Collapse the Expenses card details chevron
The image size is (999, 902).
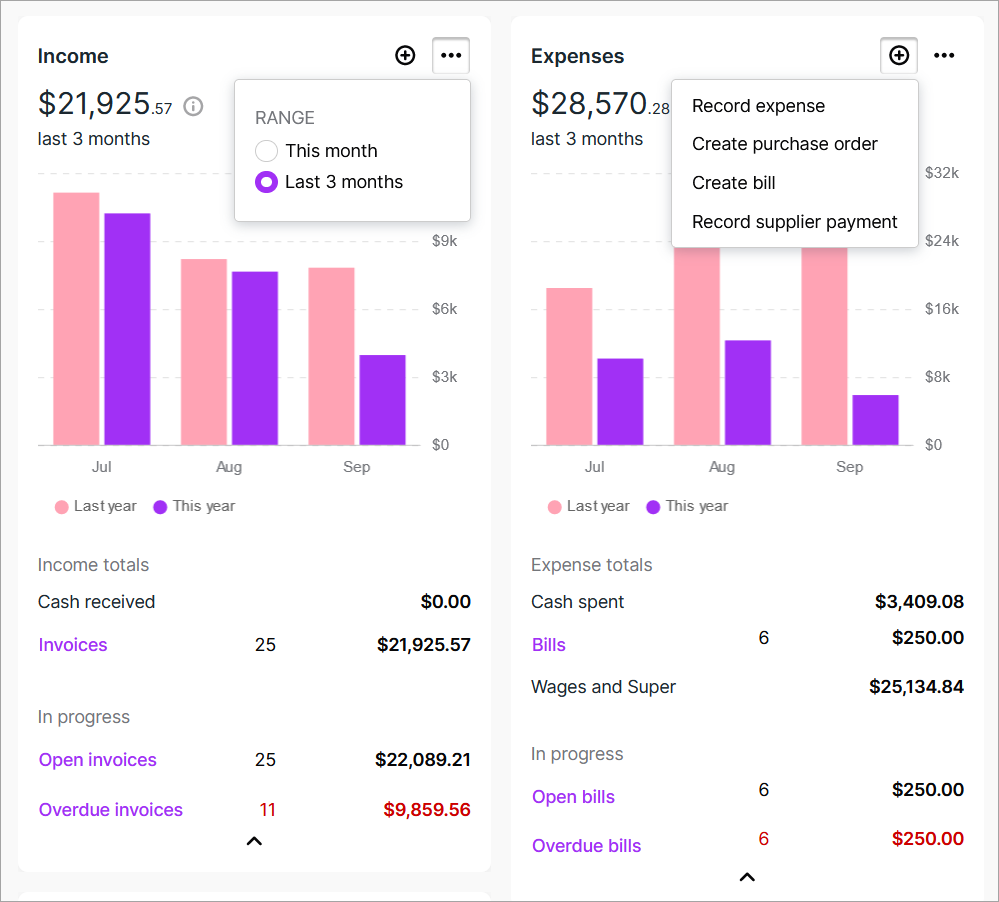747,877
